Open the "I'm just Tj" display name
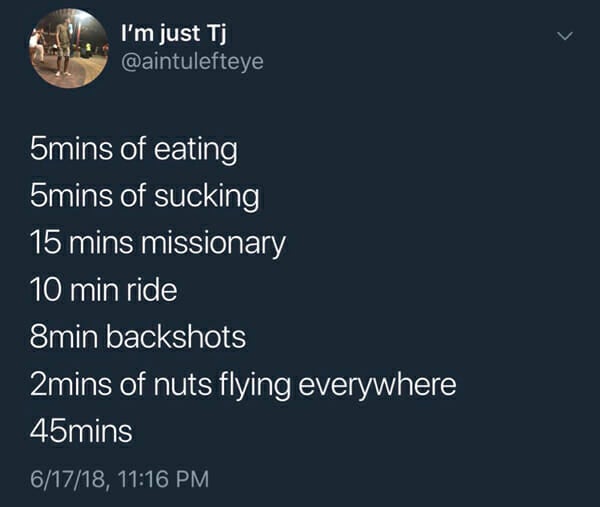The image size is (600, 507). tap(173, 34)
